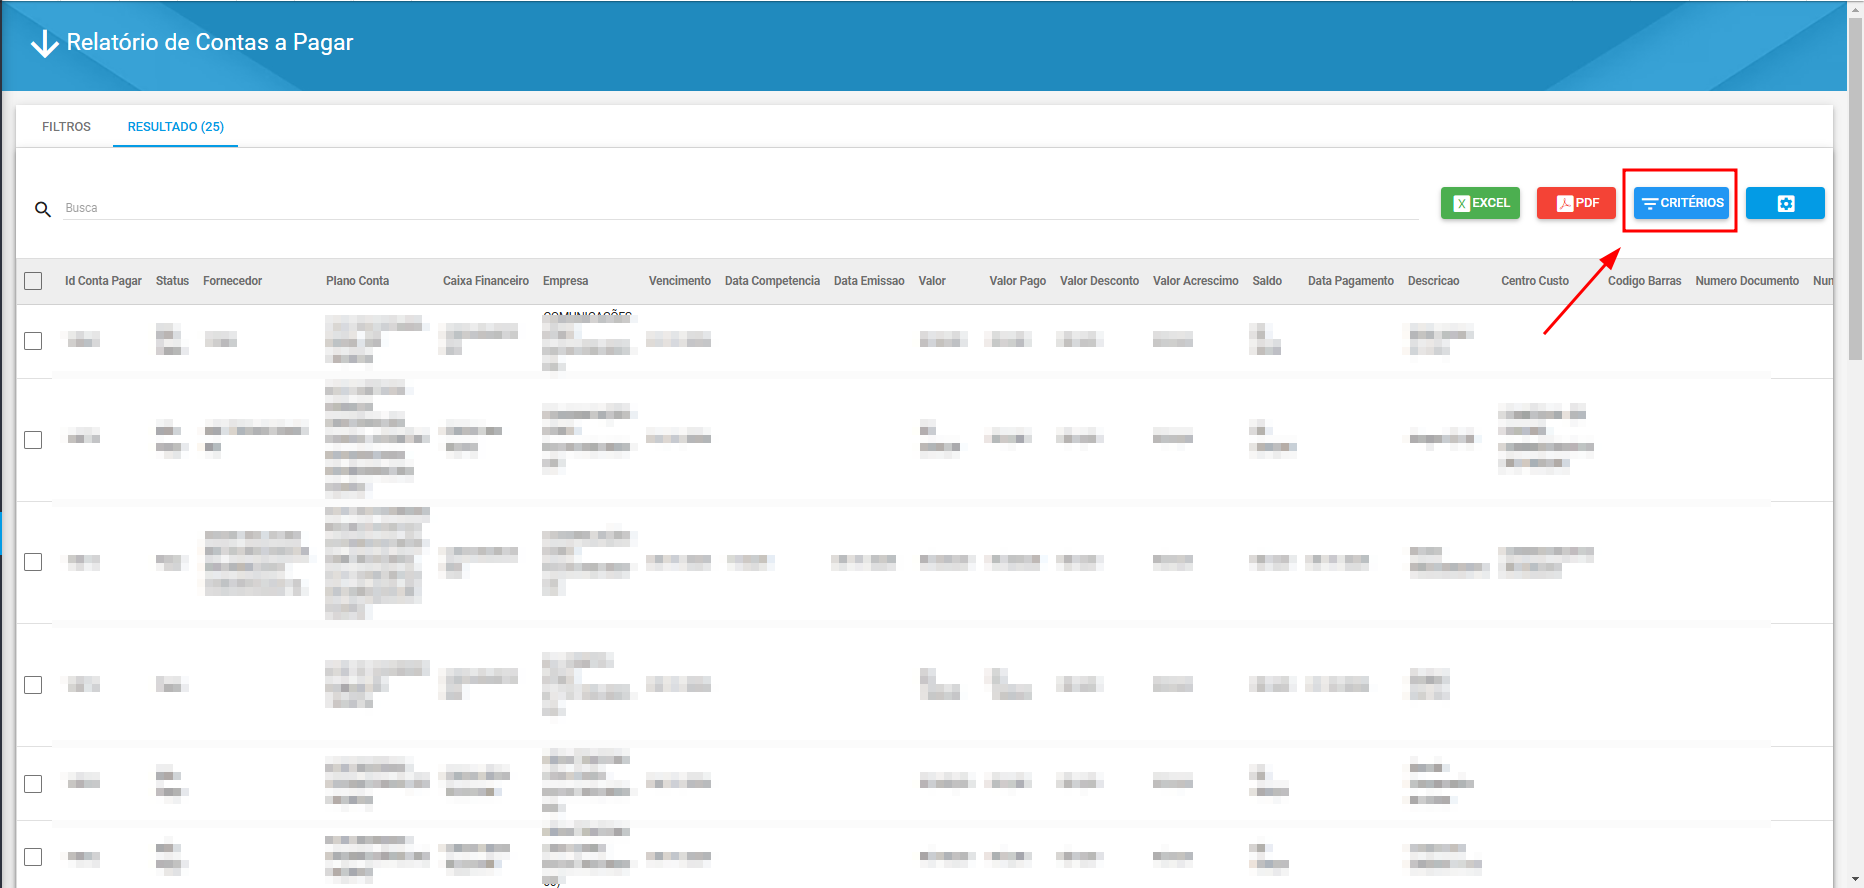1864x888 pixels.
Task: Sort by the Plano Conta column header
Action: pos(357,281)
